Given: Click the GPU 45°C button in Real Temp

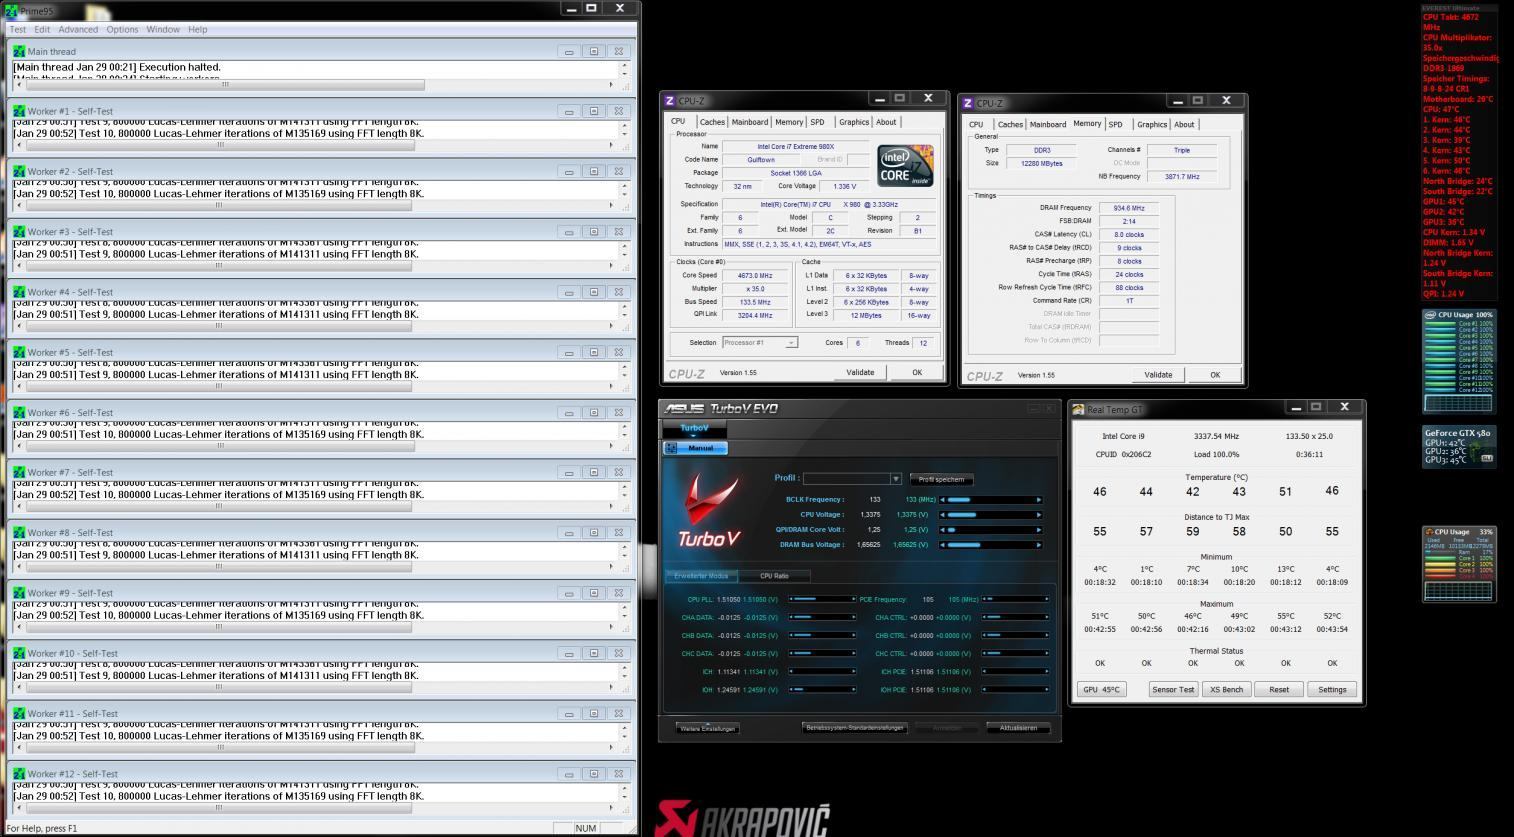Looking at the screenshot, I should [x=1101, y=689].
